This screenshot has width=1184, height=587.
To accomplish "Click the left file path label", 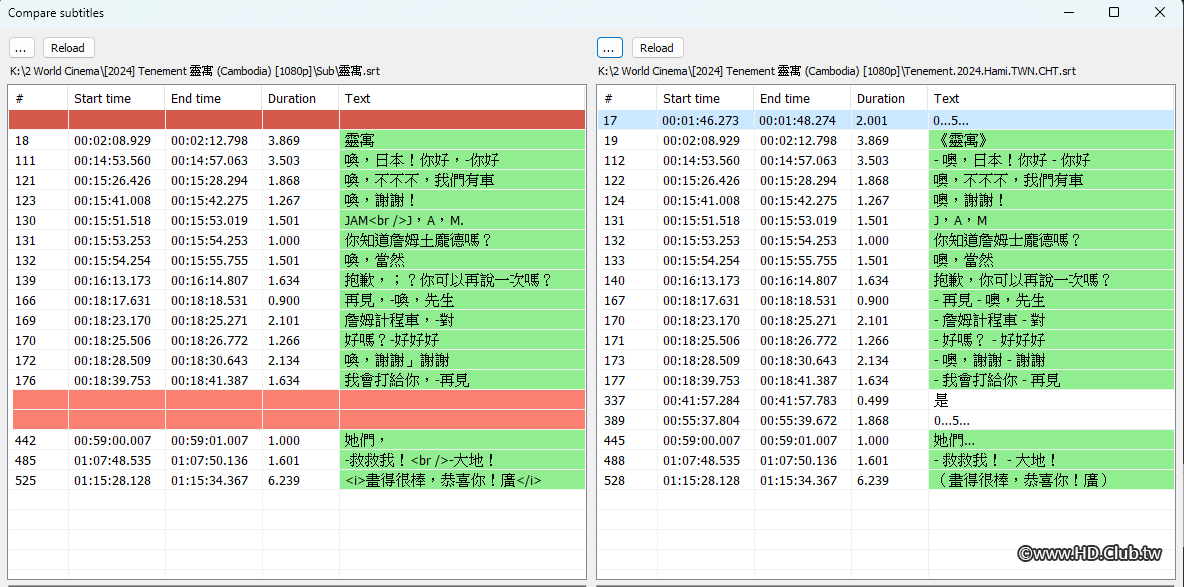I will 195,71.
